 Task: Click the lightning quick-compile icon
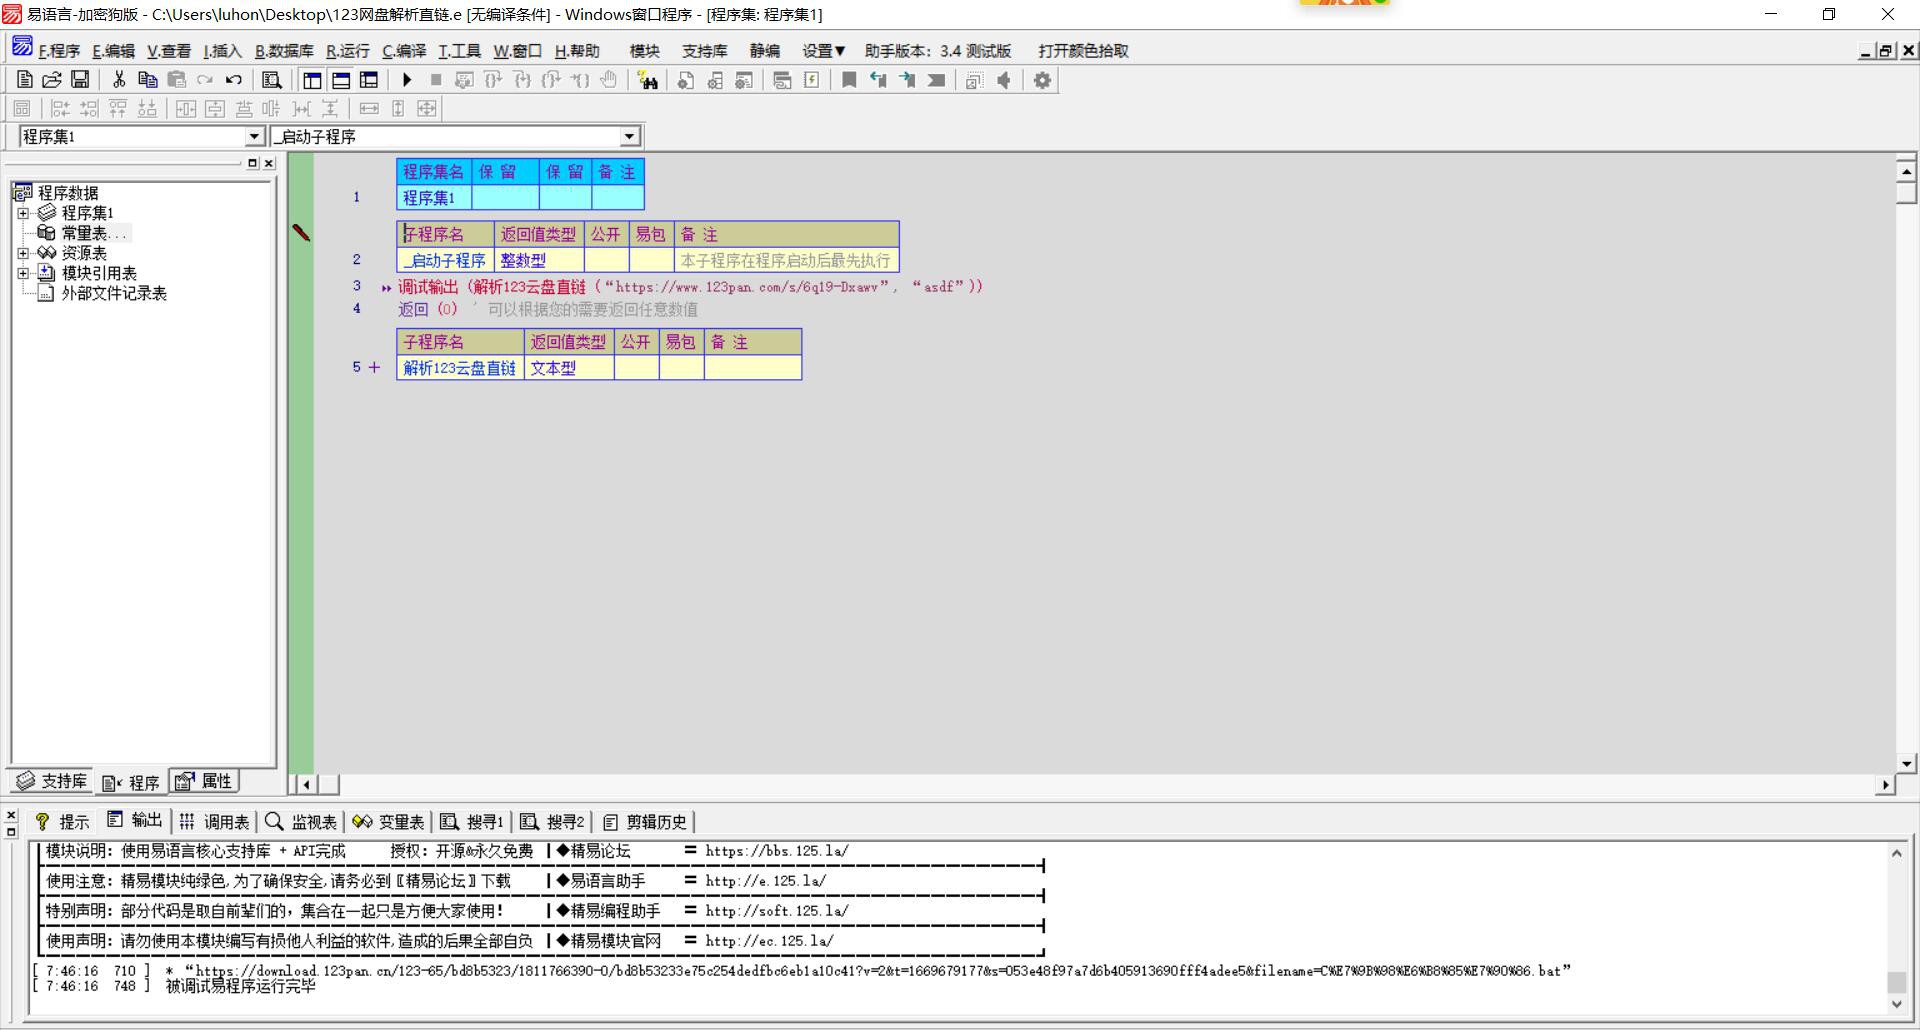click(x=811, y=80)
